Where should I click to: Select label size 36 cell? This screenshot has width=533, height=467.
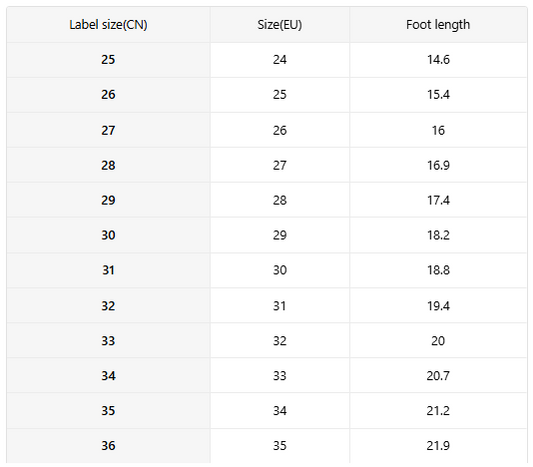pyautogui.click(x=108, y=446)
